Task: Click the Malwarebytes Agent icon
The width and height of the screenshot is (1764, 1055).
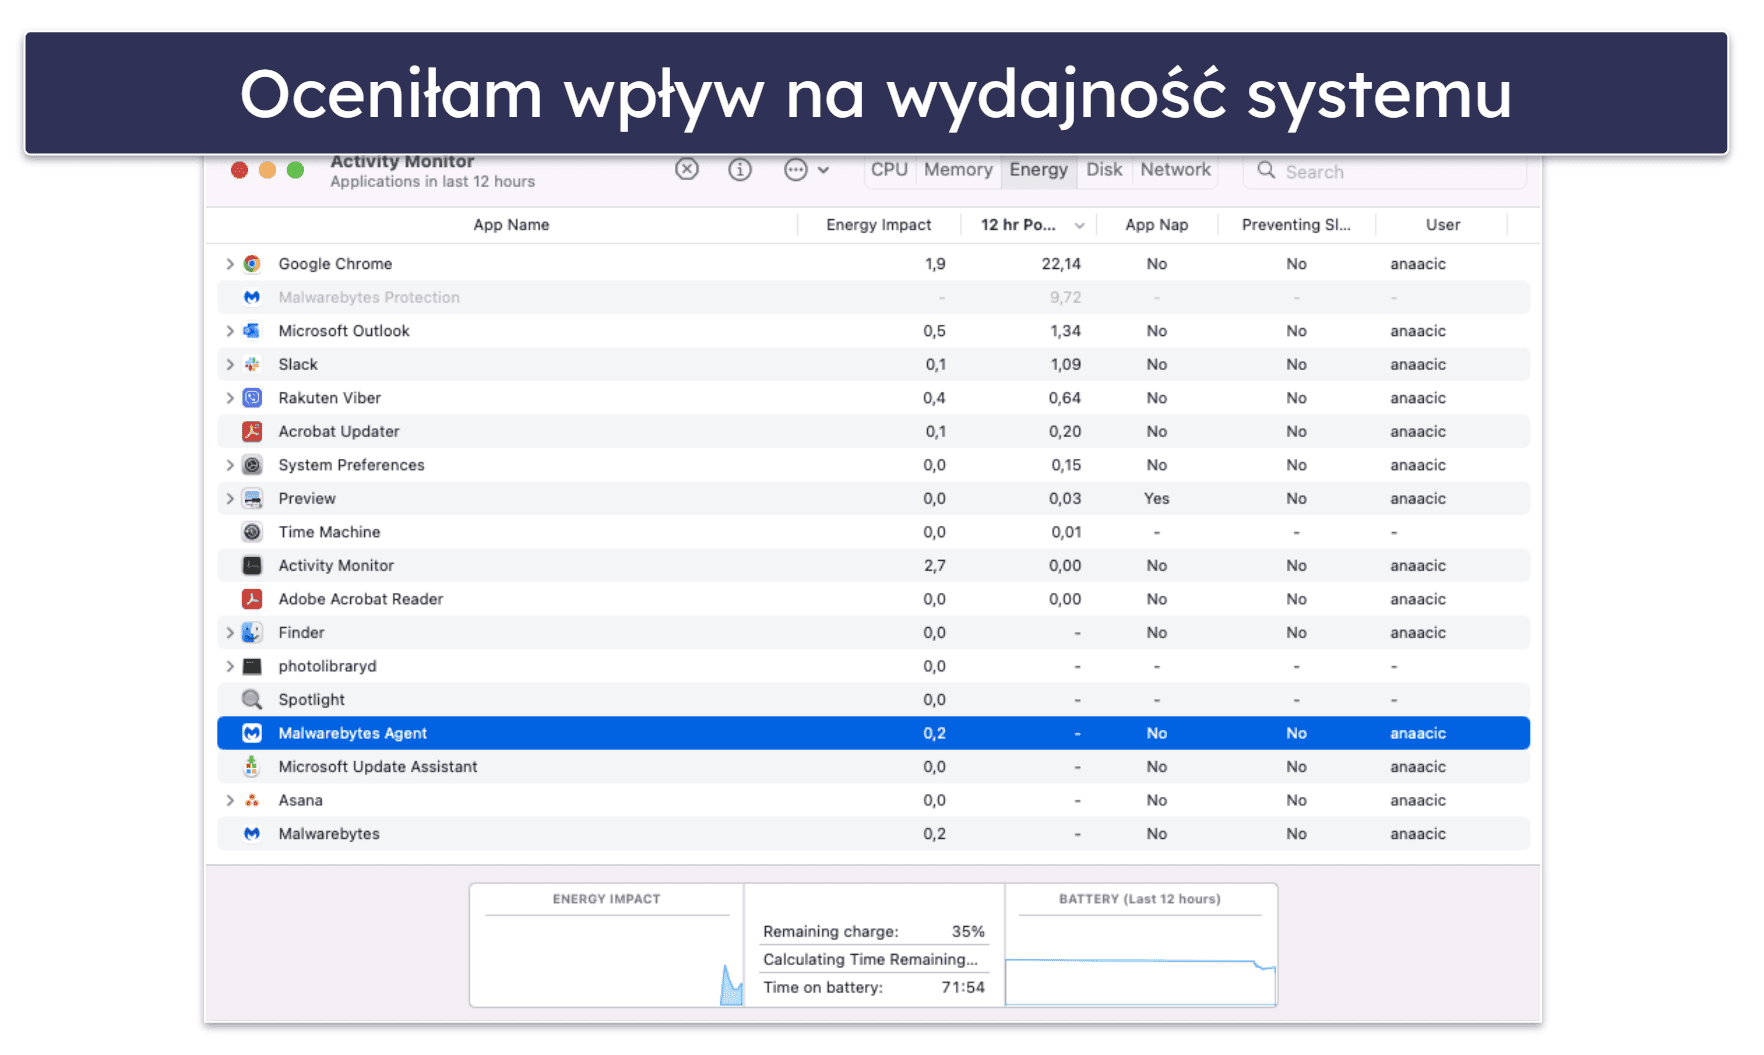Action: (x=252, y=733)
